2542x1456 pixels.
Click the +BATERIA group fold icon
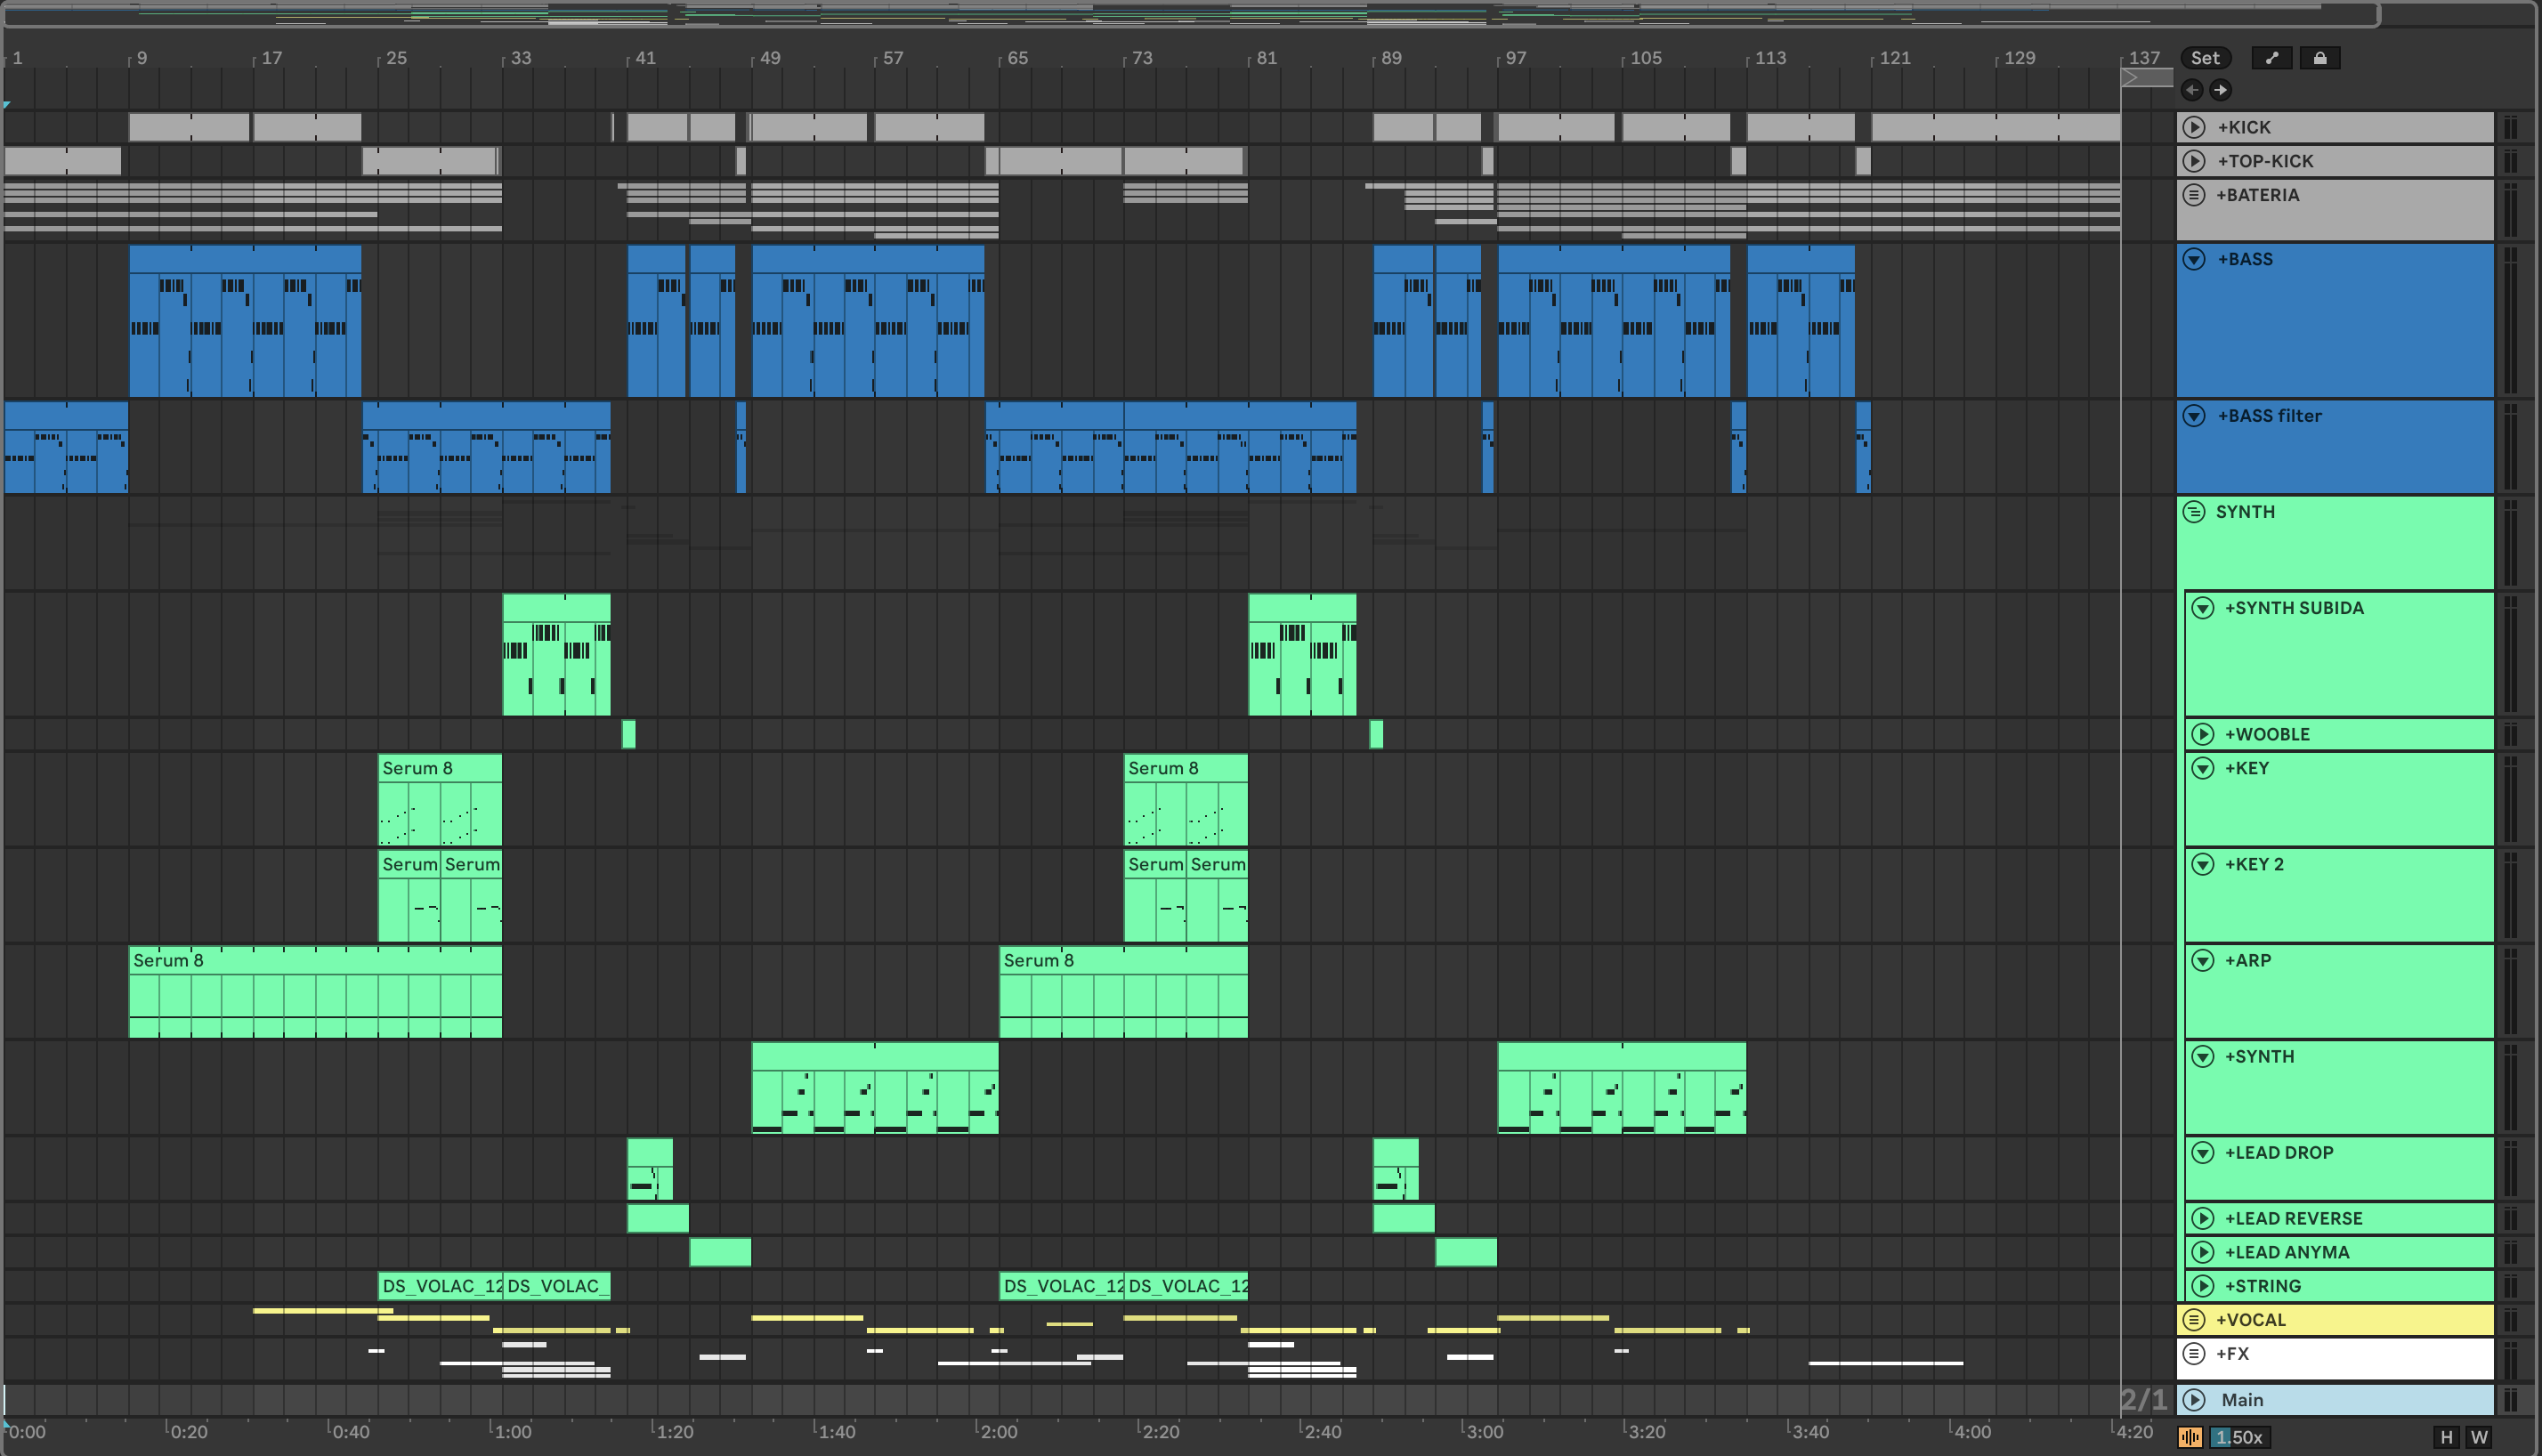pos(2194,195)
